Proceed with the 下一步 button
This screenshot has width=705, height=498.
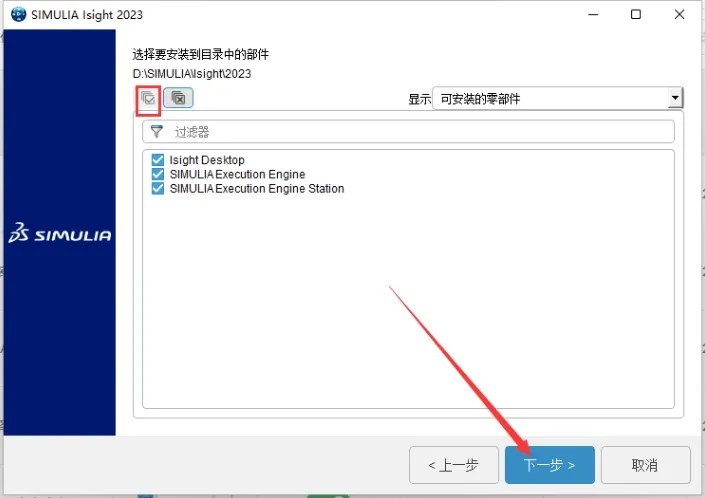tap(549, 465)
